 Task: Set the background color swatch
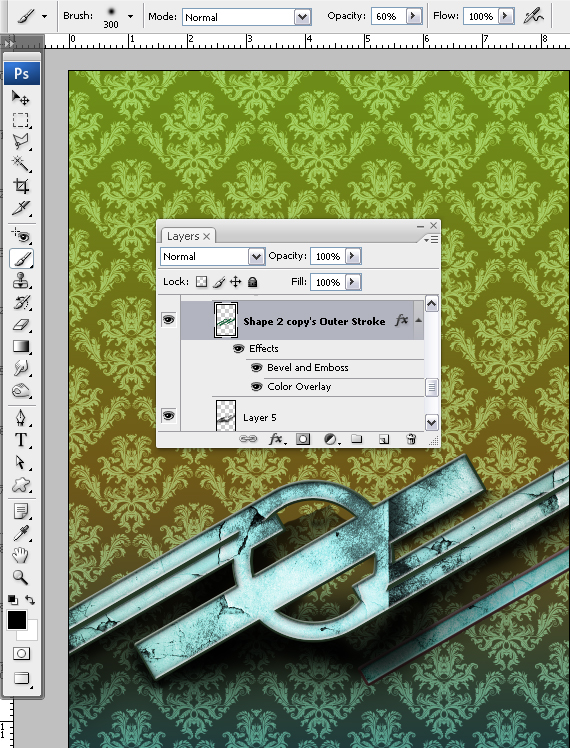(x=31, y=632)
